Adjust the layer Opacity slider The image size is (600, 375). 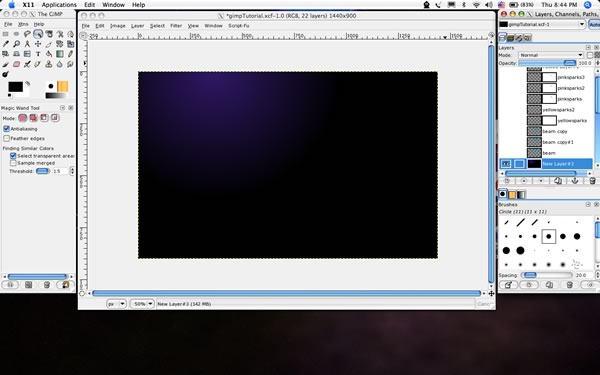(x=547, y=63)
